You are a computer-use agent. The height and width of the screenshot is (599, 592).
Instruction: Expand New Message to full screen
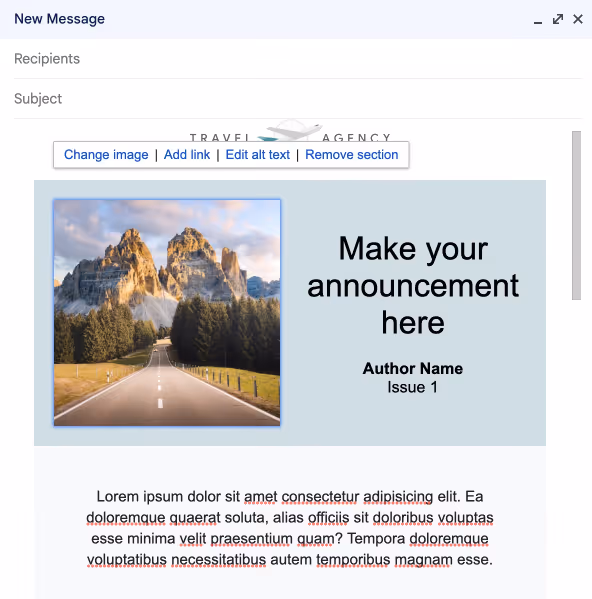(x=558, y=19)
